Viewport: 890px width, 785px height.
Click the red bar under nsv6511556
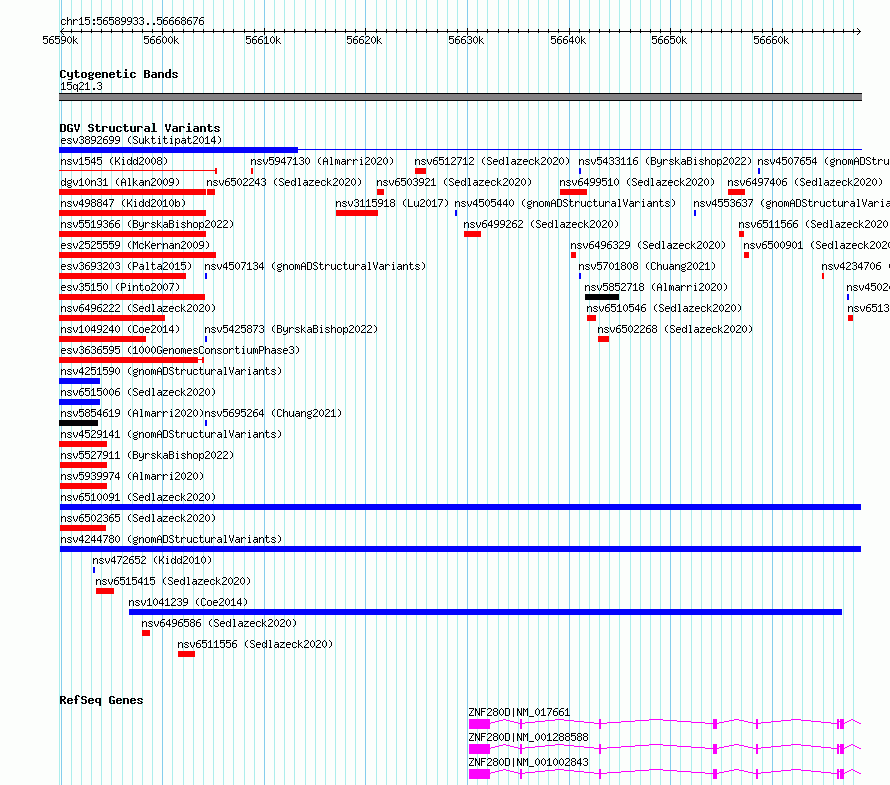186,654
